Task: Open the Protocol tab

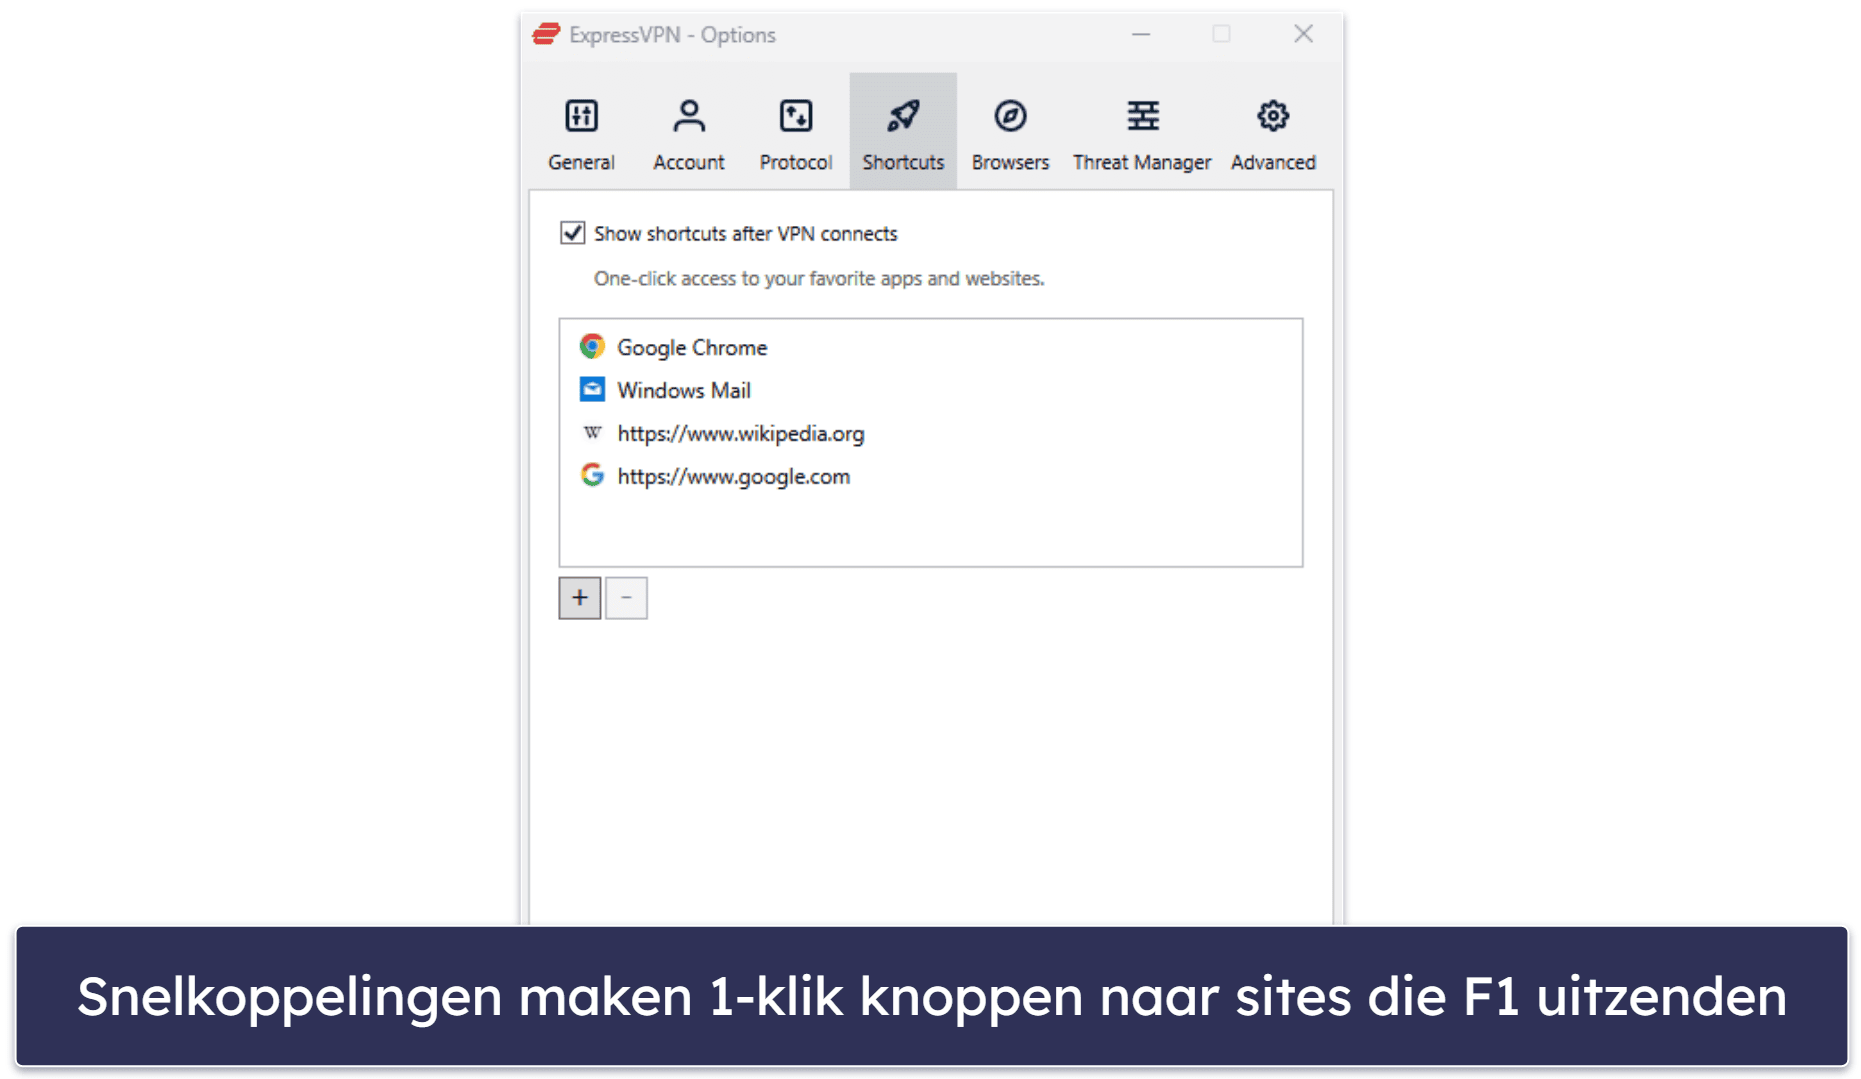Action: point(795,134)
